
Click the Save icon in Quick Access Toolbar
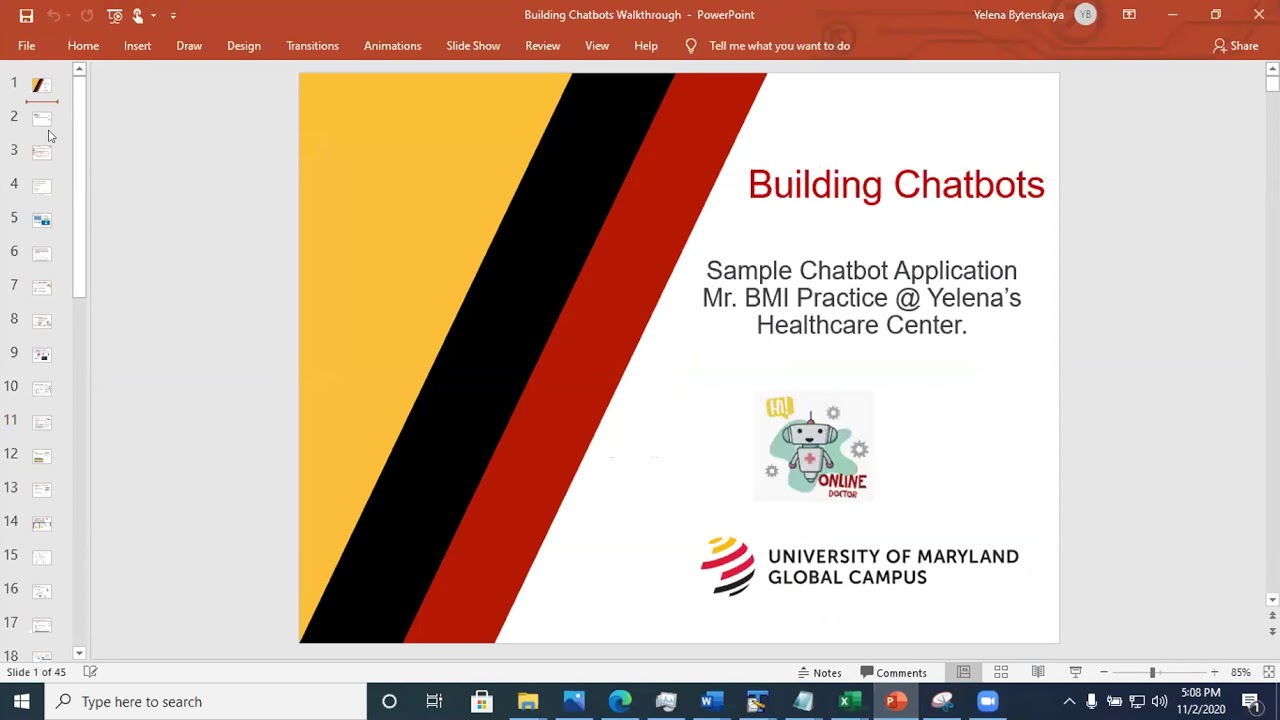coord(26,15)
